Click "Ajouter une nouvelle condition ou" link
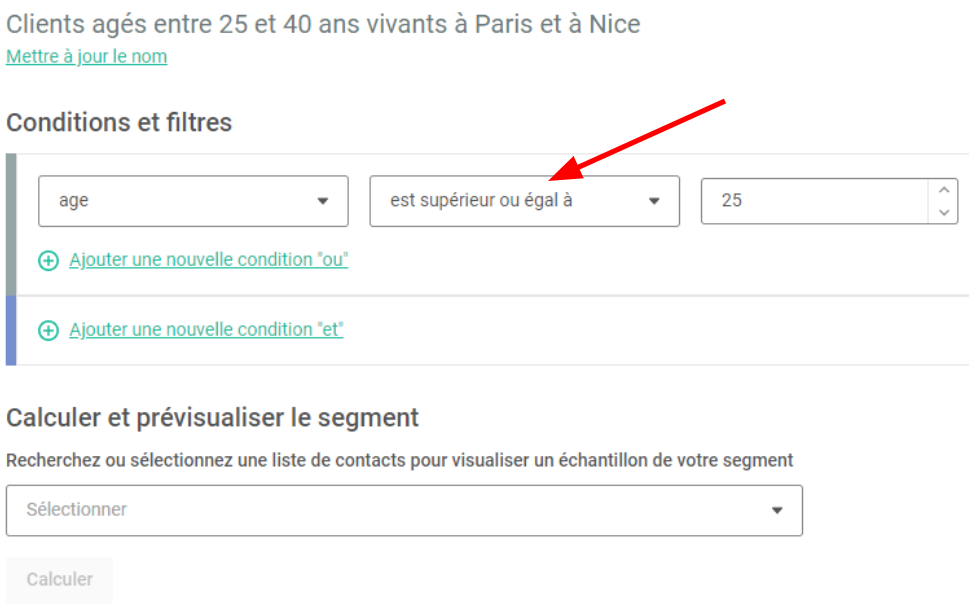The height and width of the screenshot is (611, 969). [x=209, y=259]
